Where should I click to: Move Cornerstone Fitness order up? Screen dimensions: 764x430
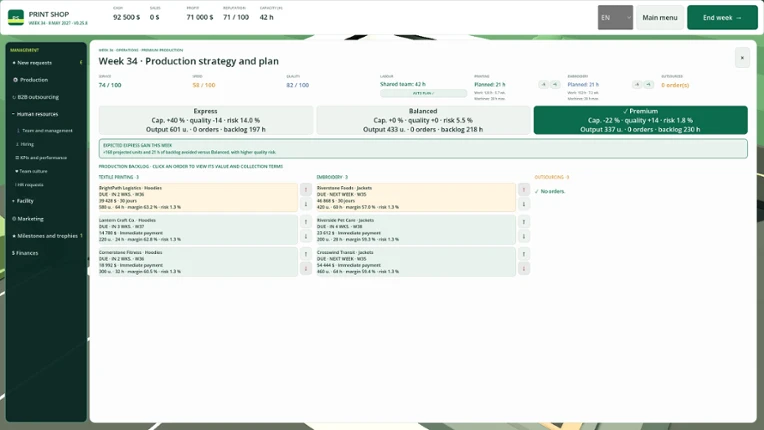[x=306, y=254]
